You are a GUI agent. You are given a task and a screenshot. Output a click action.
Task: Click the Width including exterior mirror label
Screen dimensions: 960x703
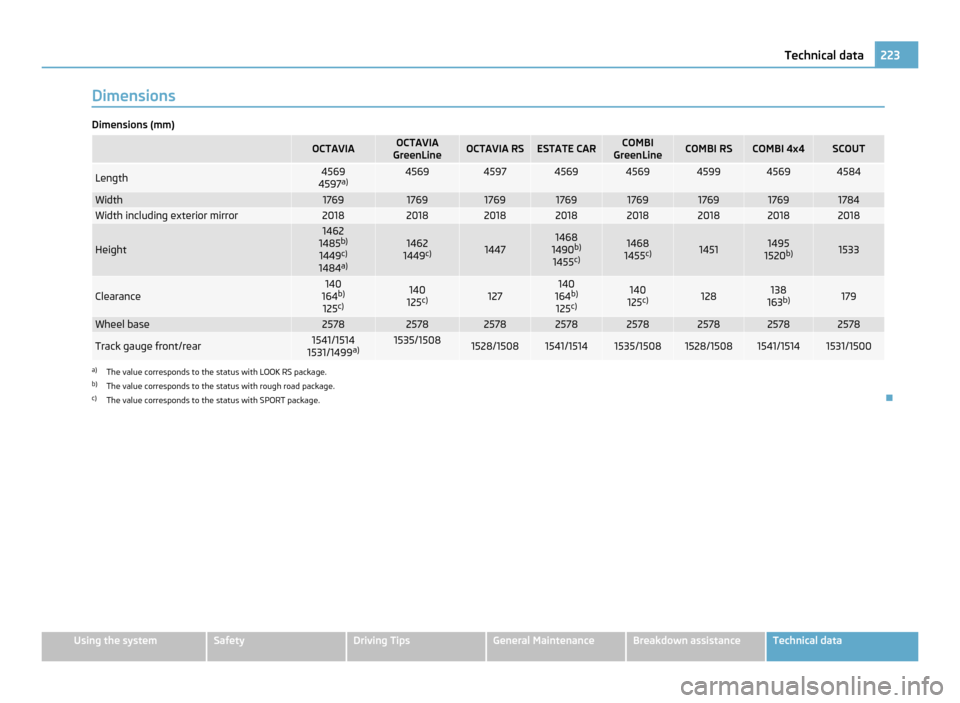pyautogui.click(x=167, y=216)
